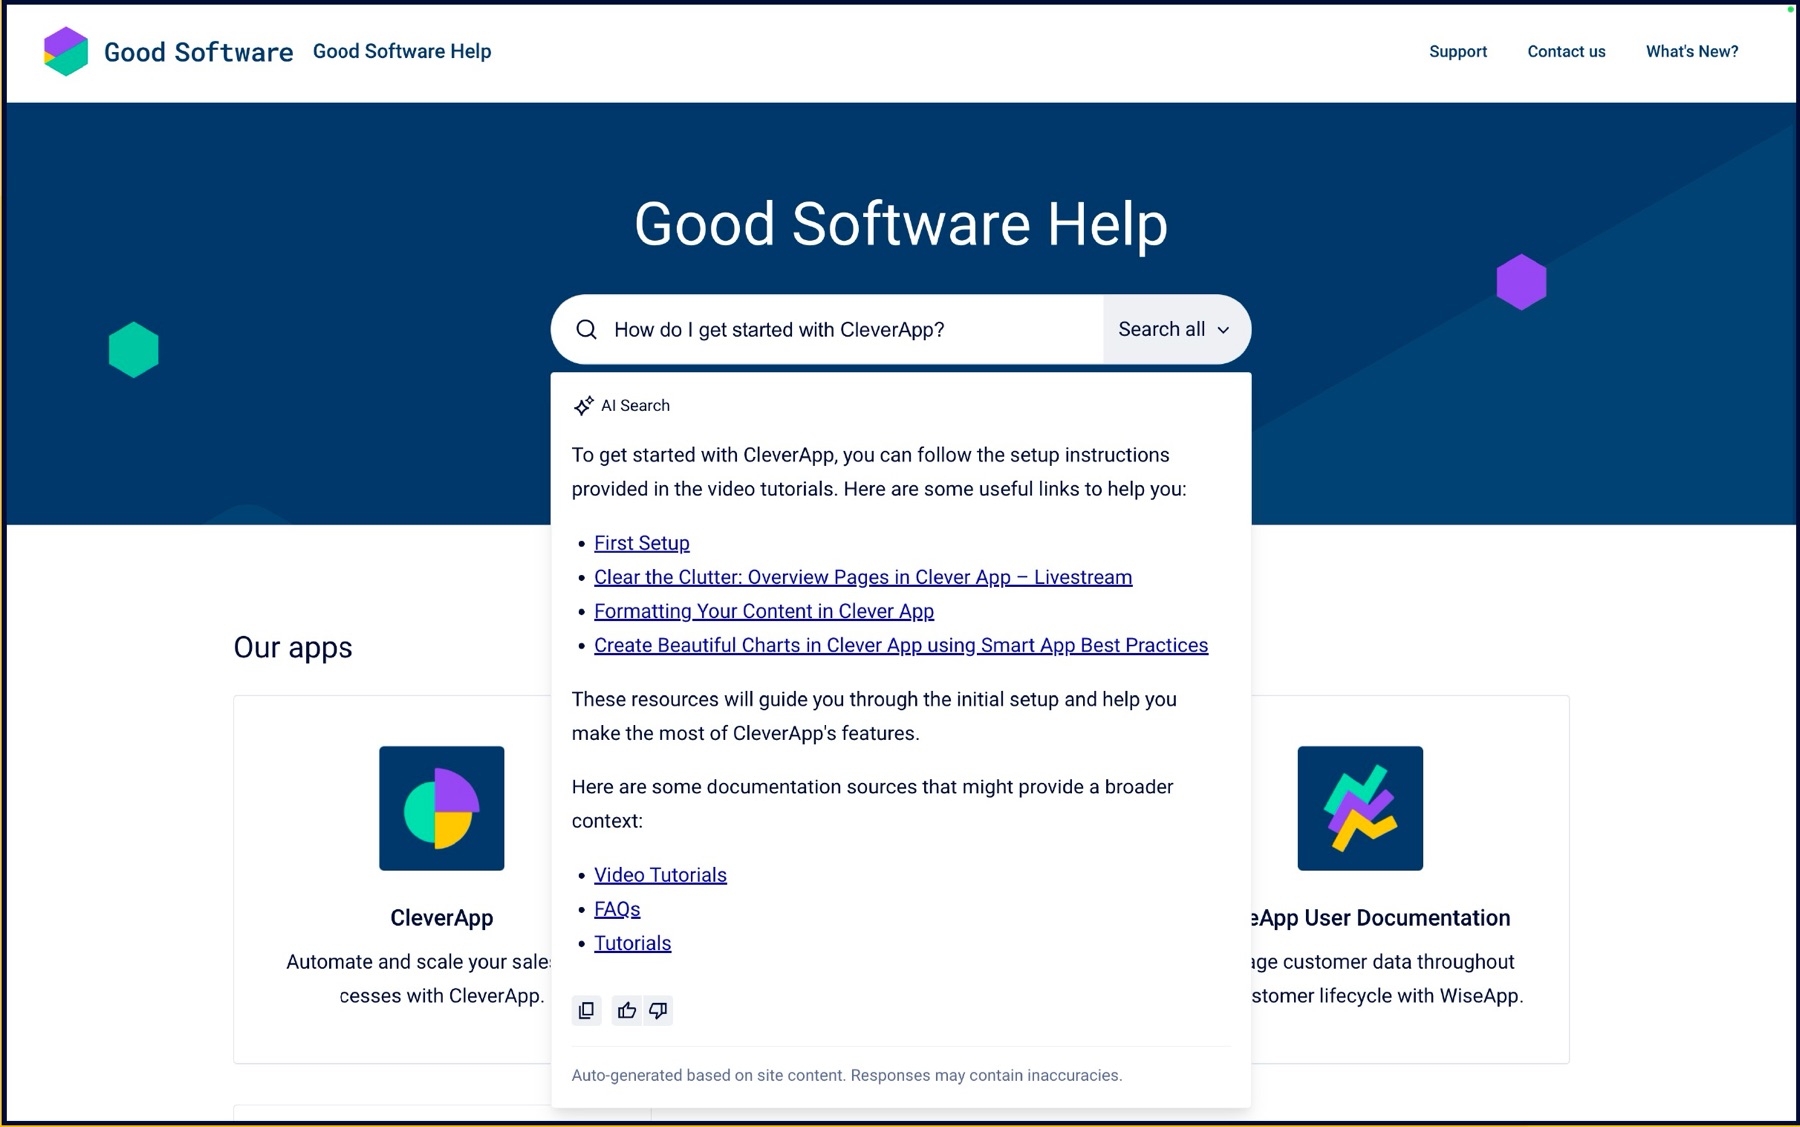Open the Support menu item
1800x1127 pixels.
coord(1458,51)
